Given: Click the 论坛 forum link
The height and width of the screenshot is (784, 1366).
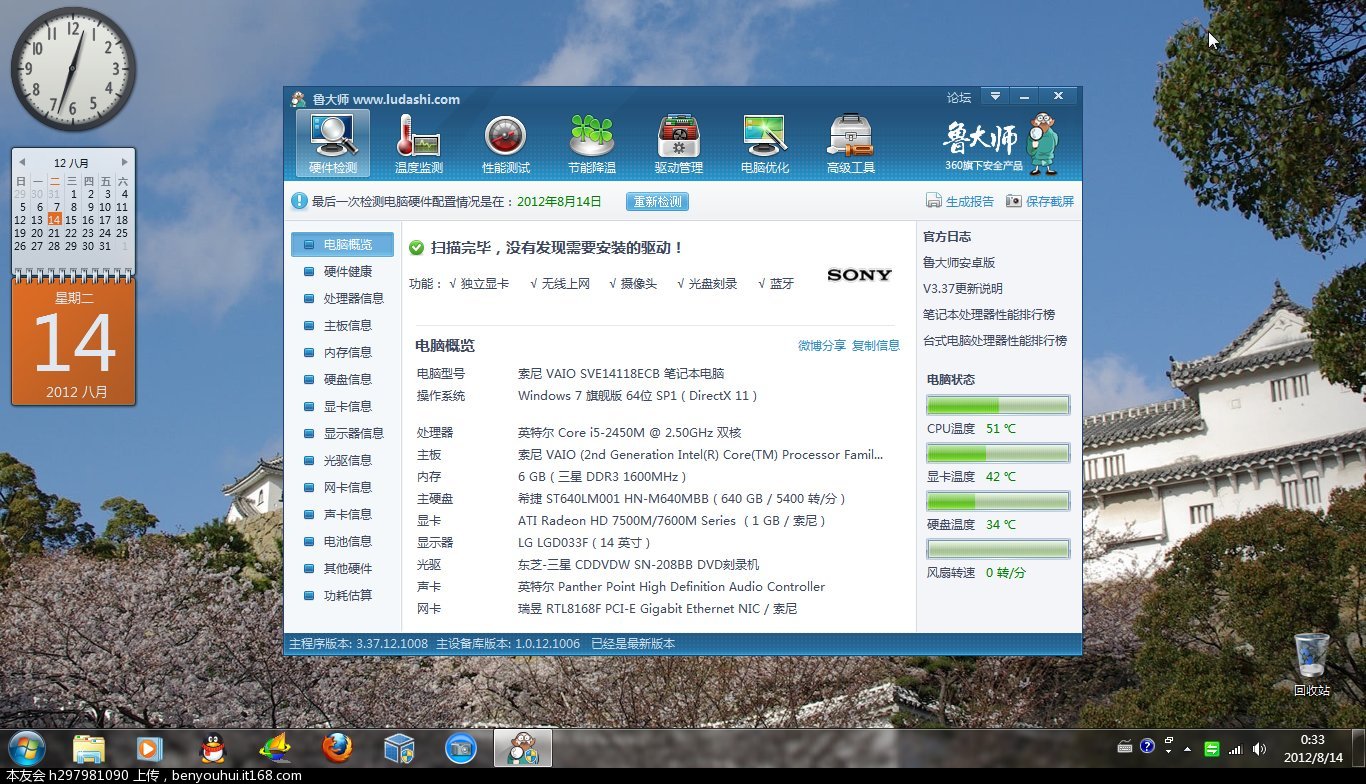Looking at the screenshot, I should pos(959,97).
